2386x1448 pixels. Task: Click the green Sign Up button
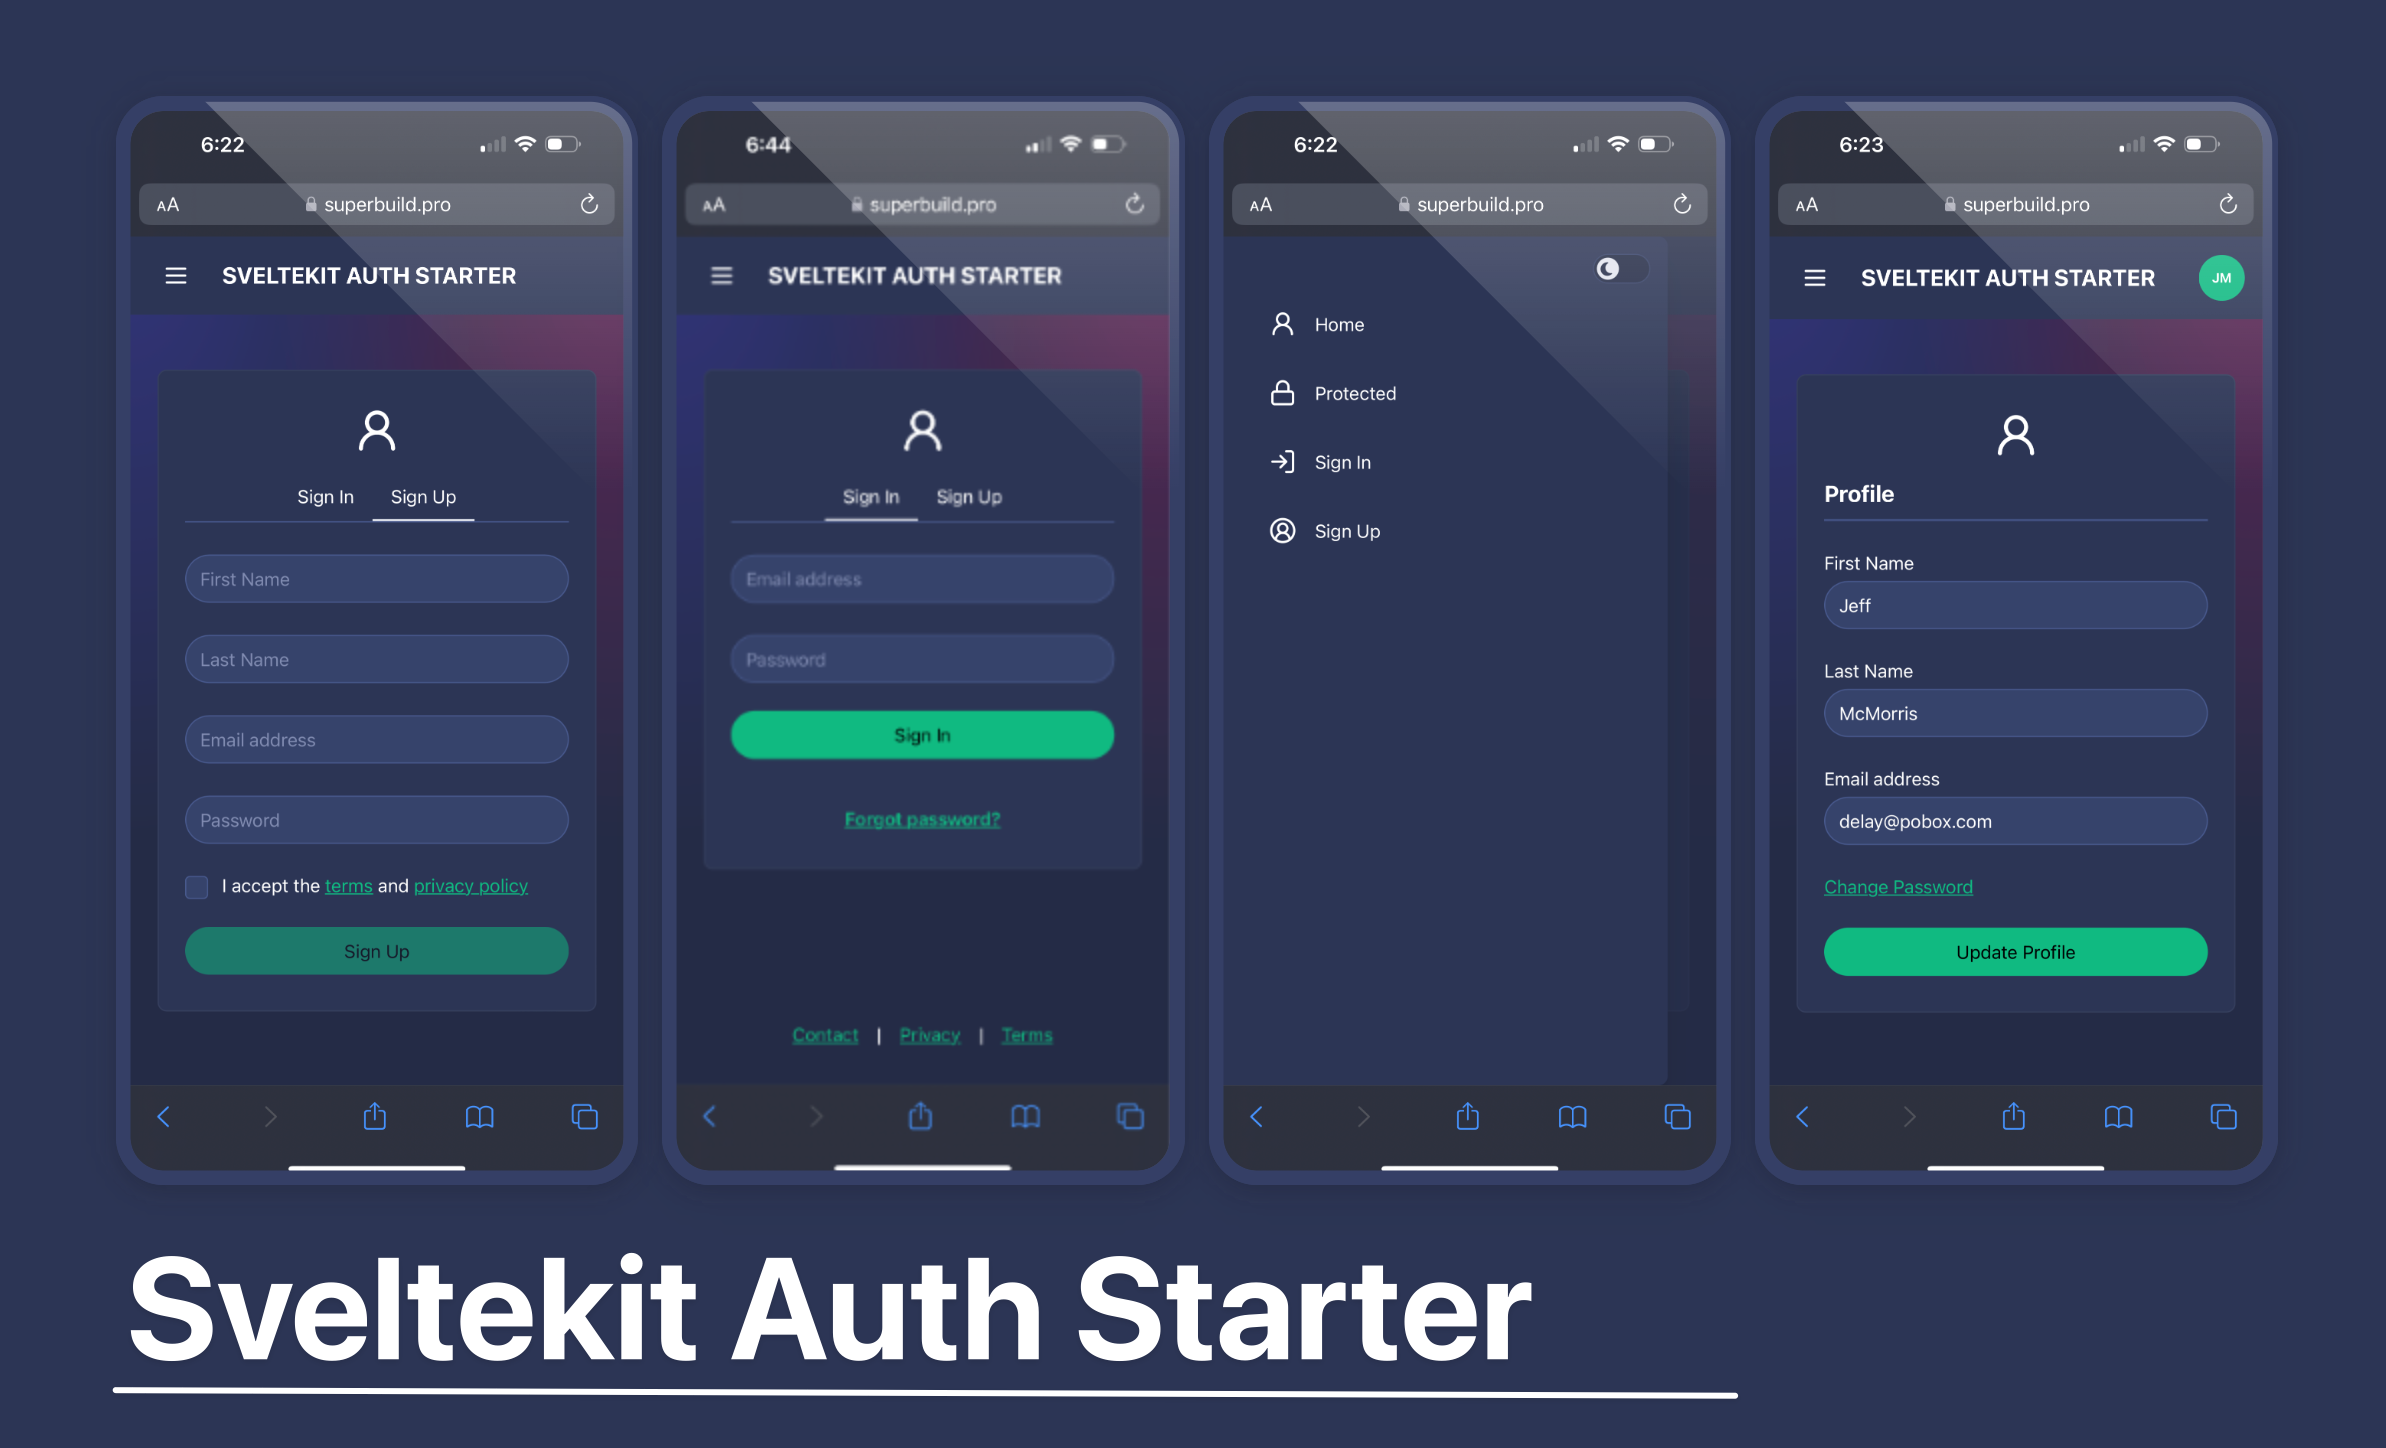[375, 951]
